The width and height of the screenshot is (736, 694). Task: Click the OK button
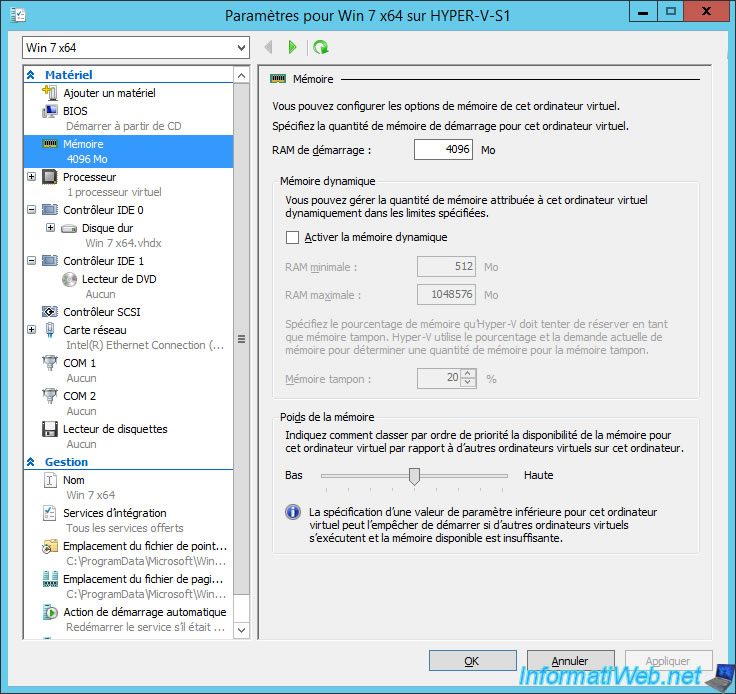coord(472,661)
